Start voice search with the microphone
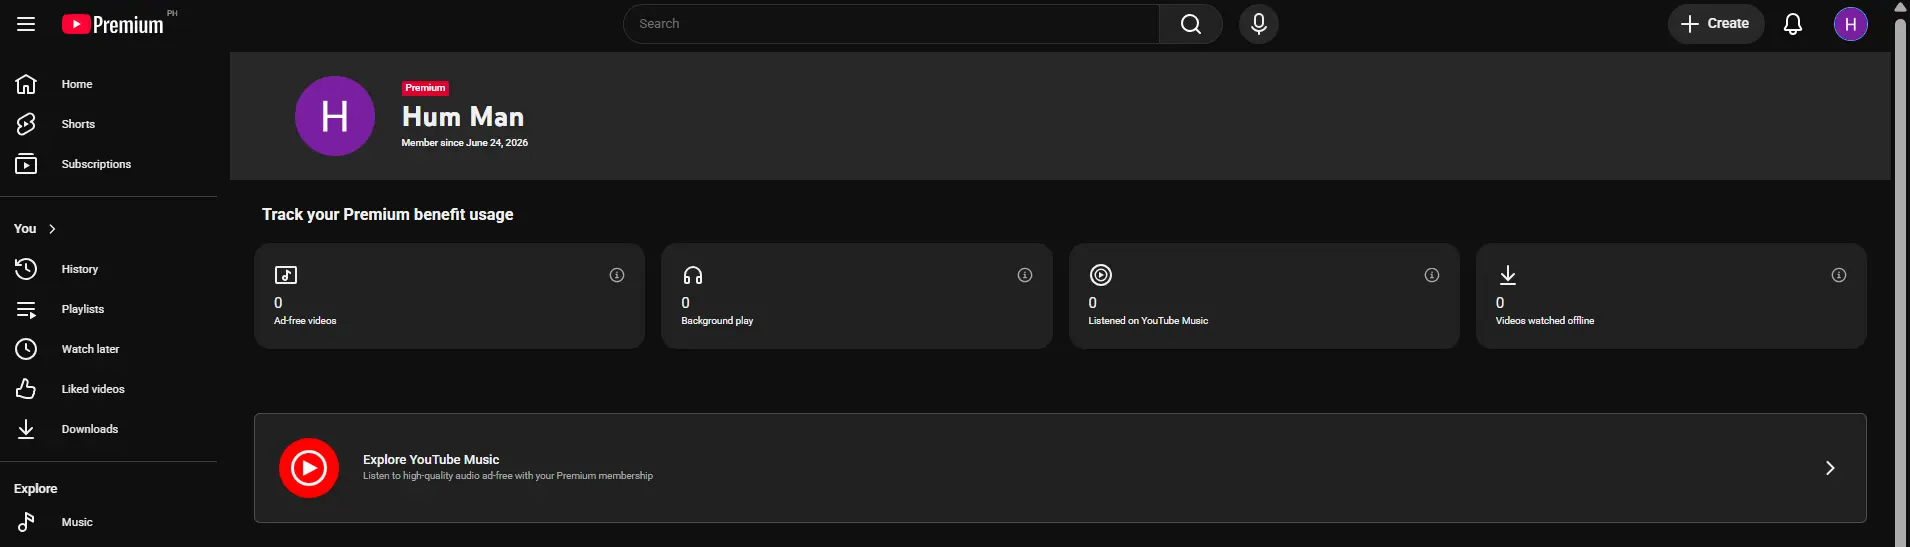The height and width of the screenshot is (547, 1910). [1259, 24]
